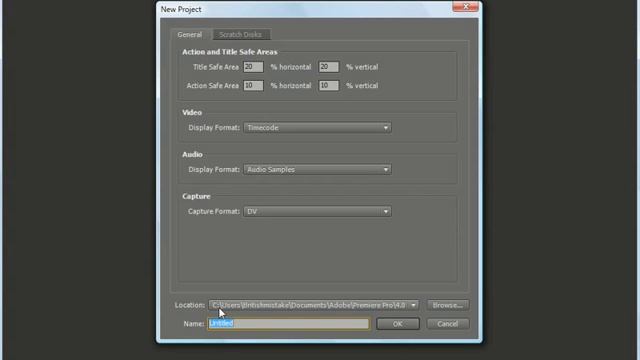640x360 pixels.
Task: Click the 'Capture' section heading
Action: 196,196
